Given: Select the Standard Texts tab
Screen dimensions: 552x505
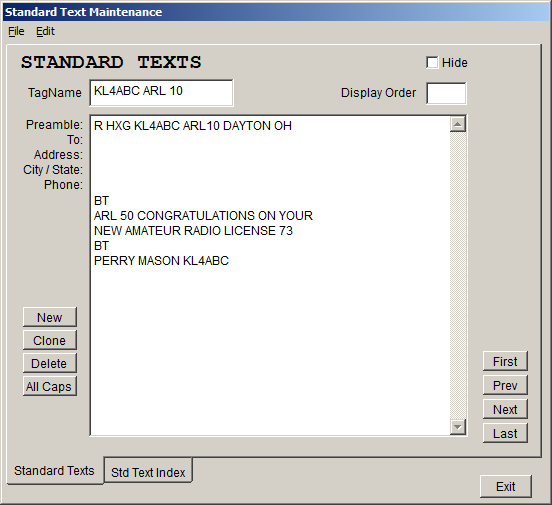Looking at the screenshot, I should click(55, 471).
